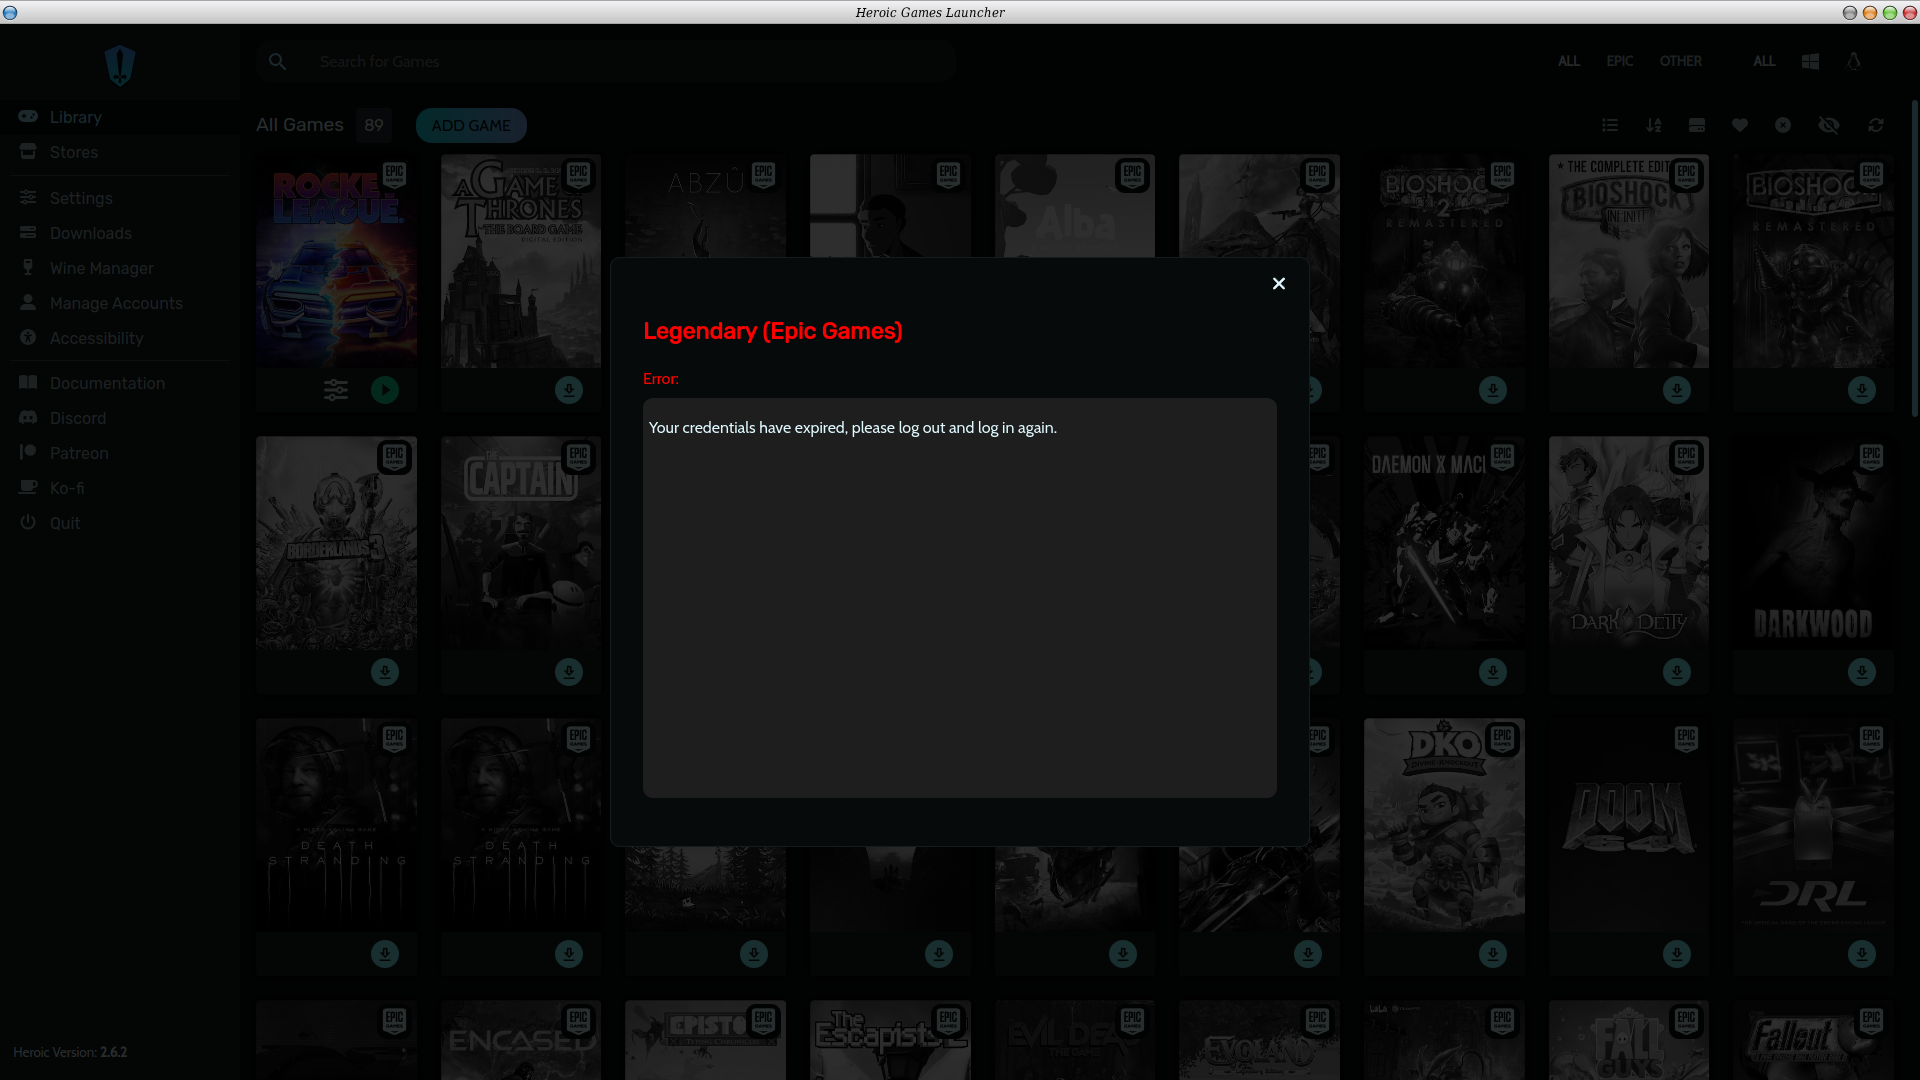This screenshot has width=1920, height=1080.
Task: Toggle favourites-only filter heart
Action: point(1740,125)
